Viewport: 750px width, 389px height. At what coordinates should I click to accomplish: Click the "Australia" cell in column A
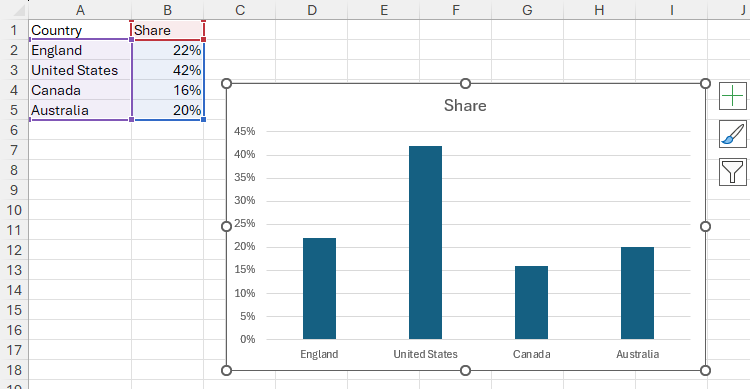tap(80, 110)
